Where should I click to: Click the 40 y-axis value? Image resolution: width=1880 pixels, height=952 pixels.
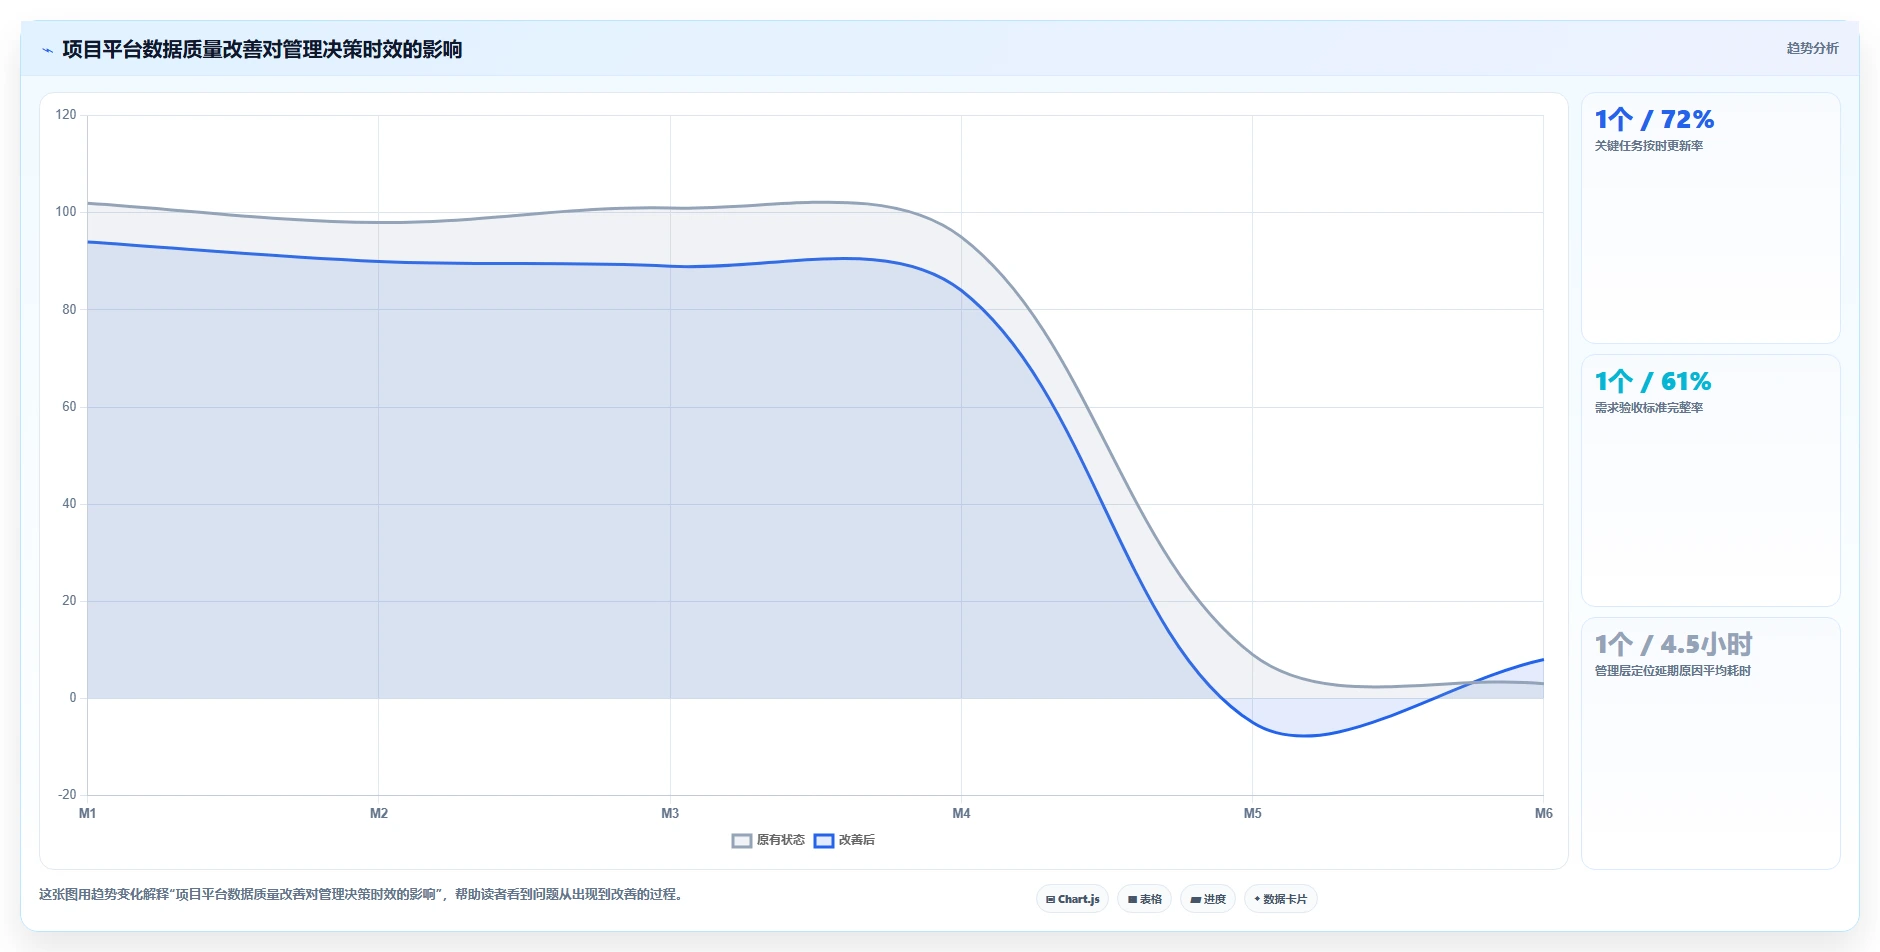pos(69,504)
